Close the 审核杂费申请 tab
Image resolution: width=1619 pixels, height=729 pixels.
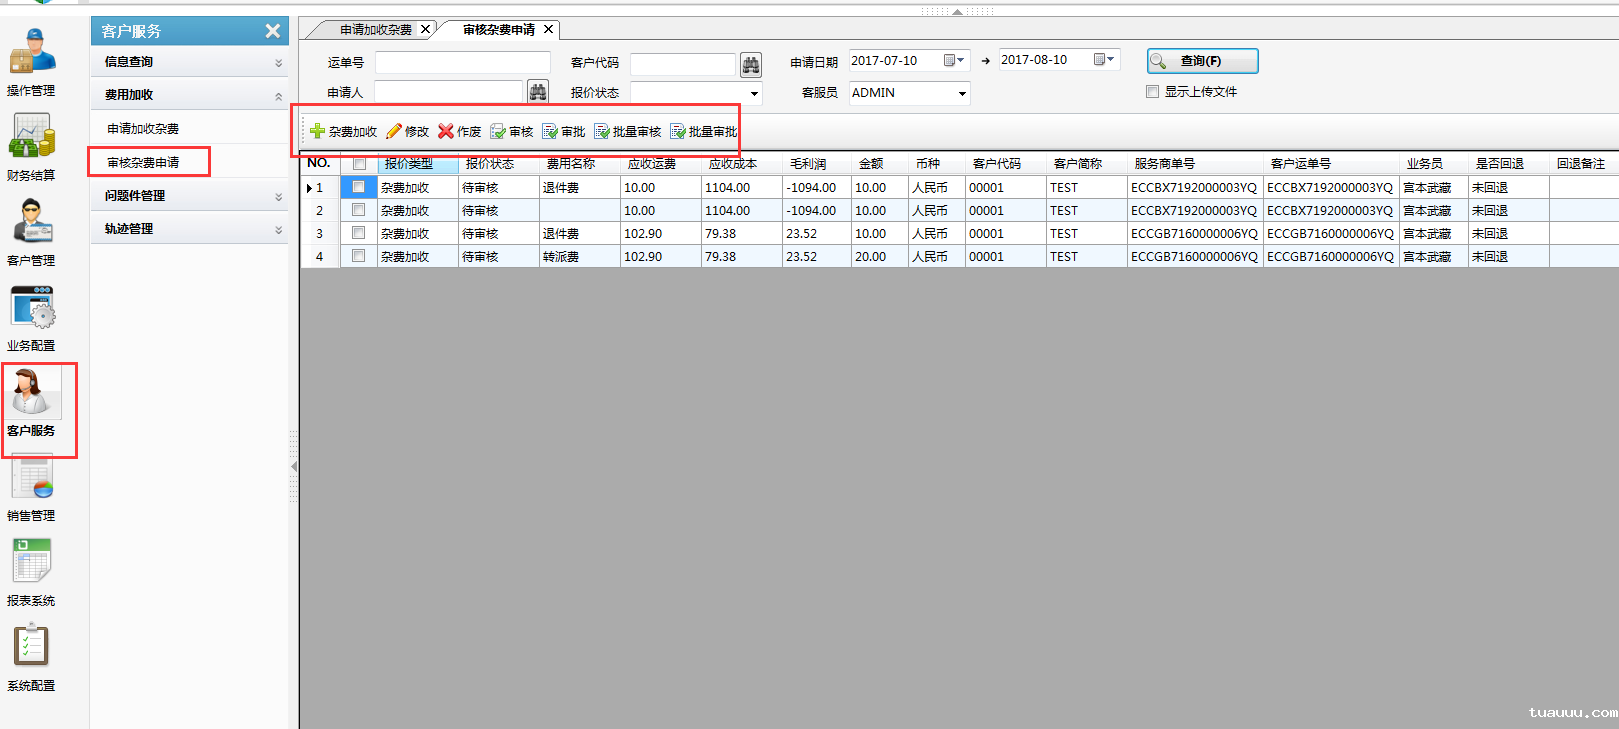[x=548, y=29]
